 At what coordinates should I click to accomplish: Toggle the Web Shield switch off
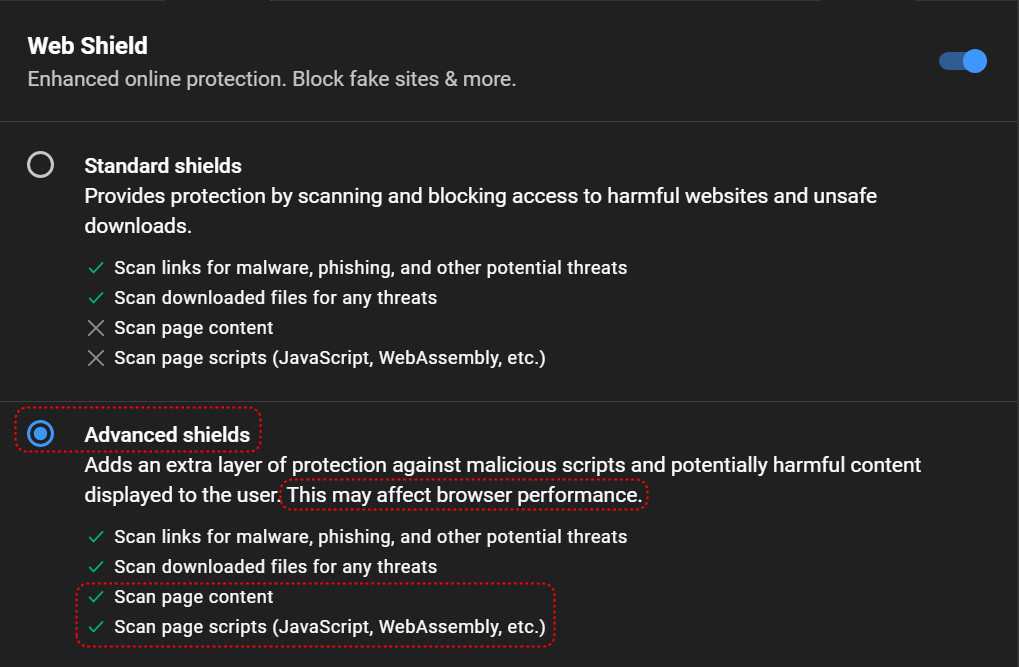coord(963,62)
